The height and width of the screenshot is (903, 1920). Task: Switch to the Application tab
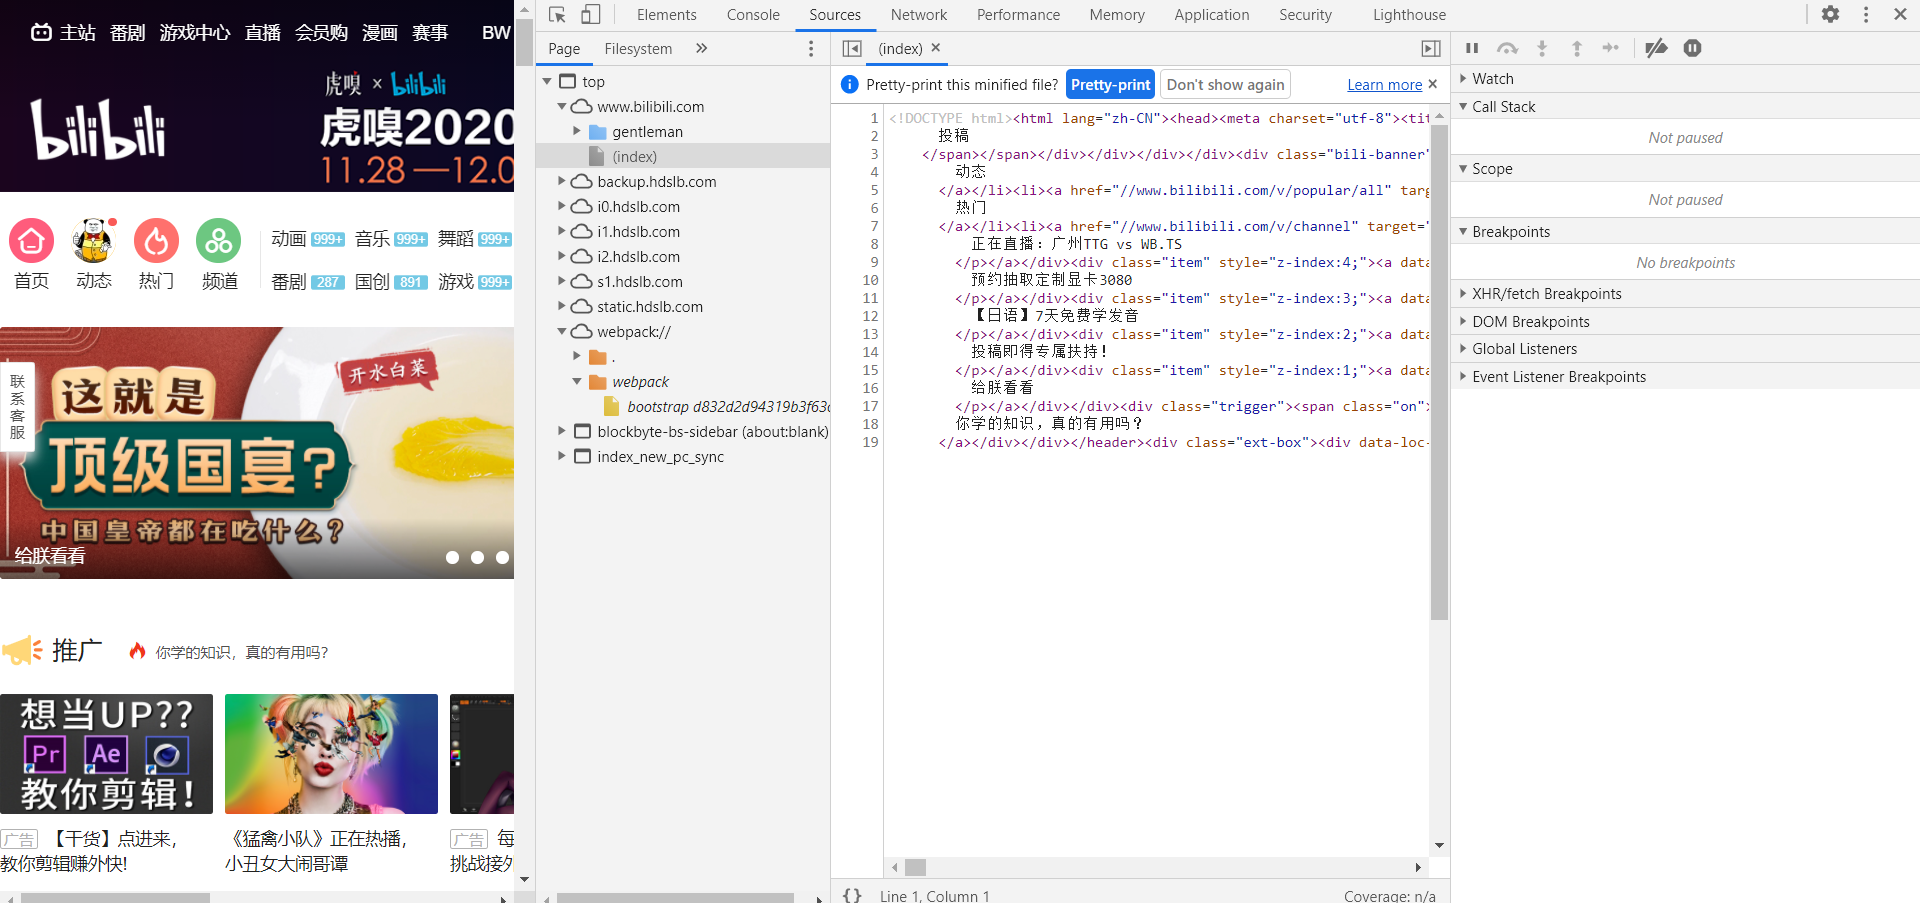click(1211, 15)
